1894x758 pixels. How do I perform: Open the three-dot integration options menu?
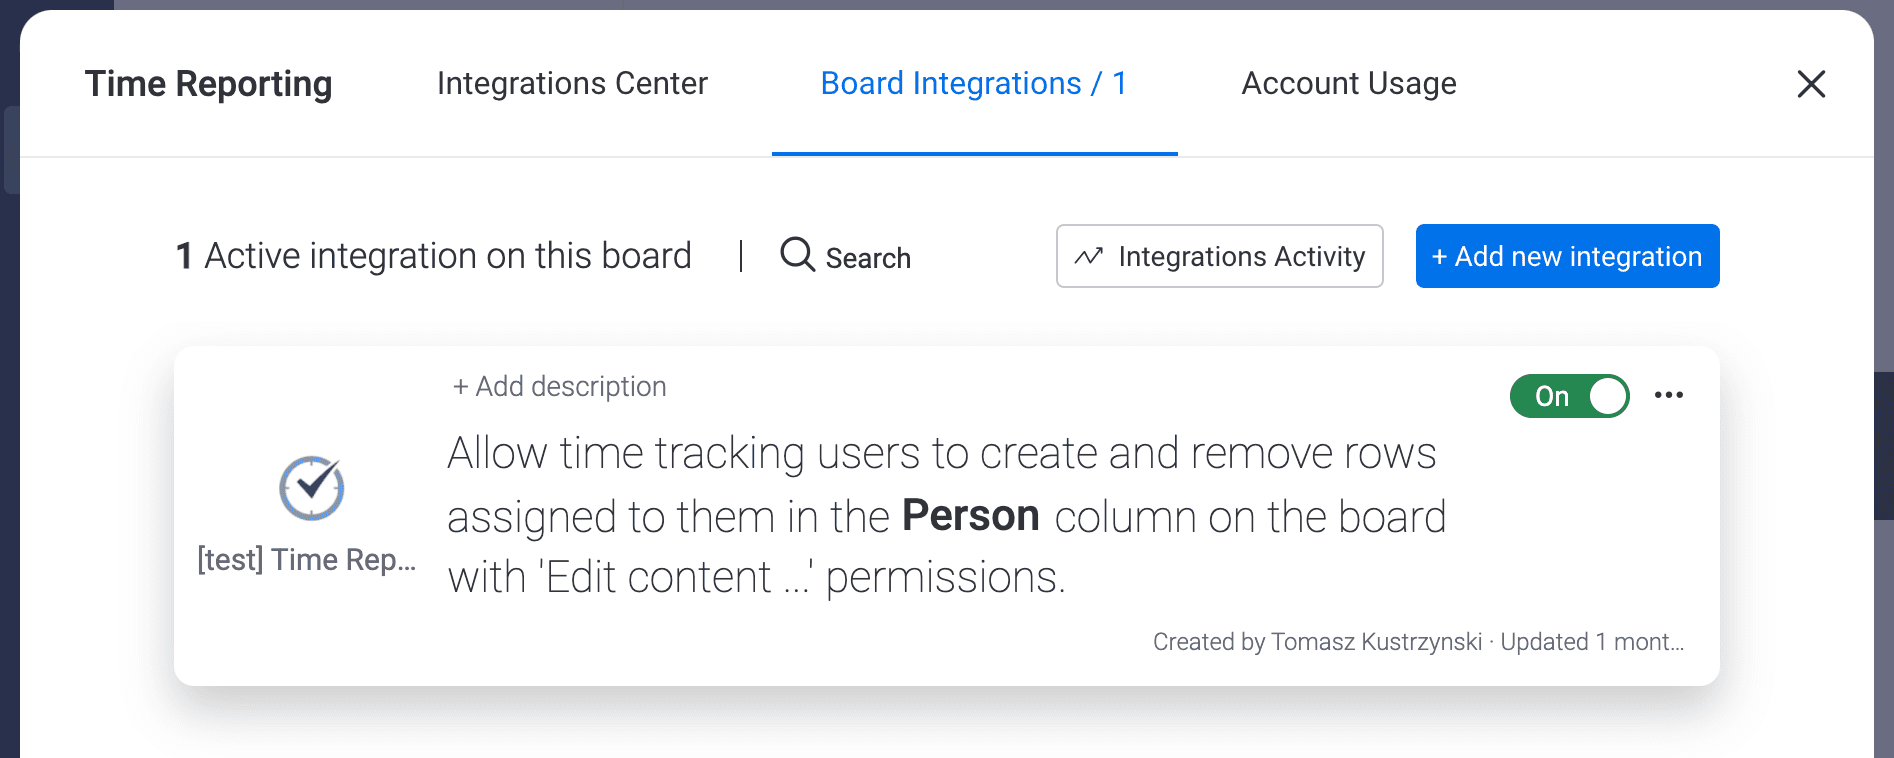click(x=1668, y=395)
